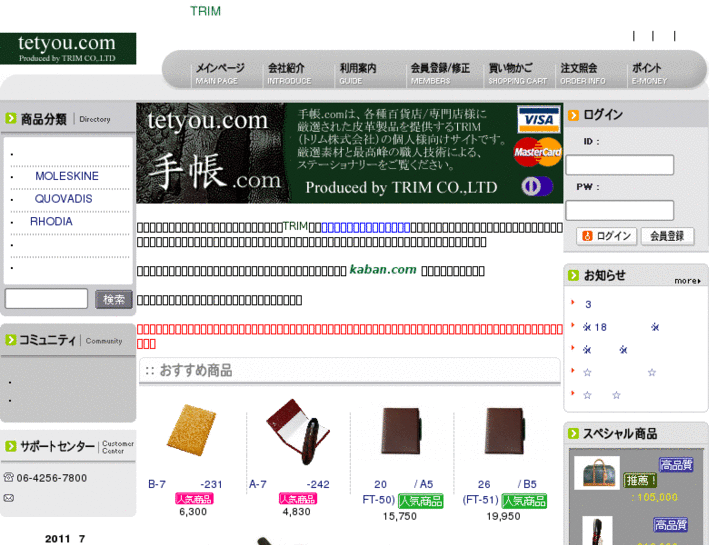Open the 注文照会 ORDER INFO menu
727x545 pixels.
(583, 74)
